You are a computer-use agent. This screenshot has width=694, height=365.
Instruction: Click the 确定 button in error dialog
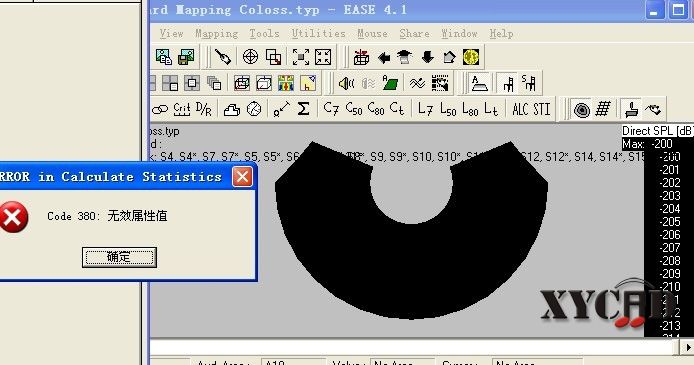pyautogui.click(x=119, y=257)
